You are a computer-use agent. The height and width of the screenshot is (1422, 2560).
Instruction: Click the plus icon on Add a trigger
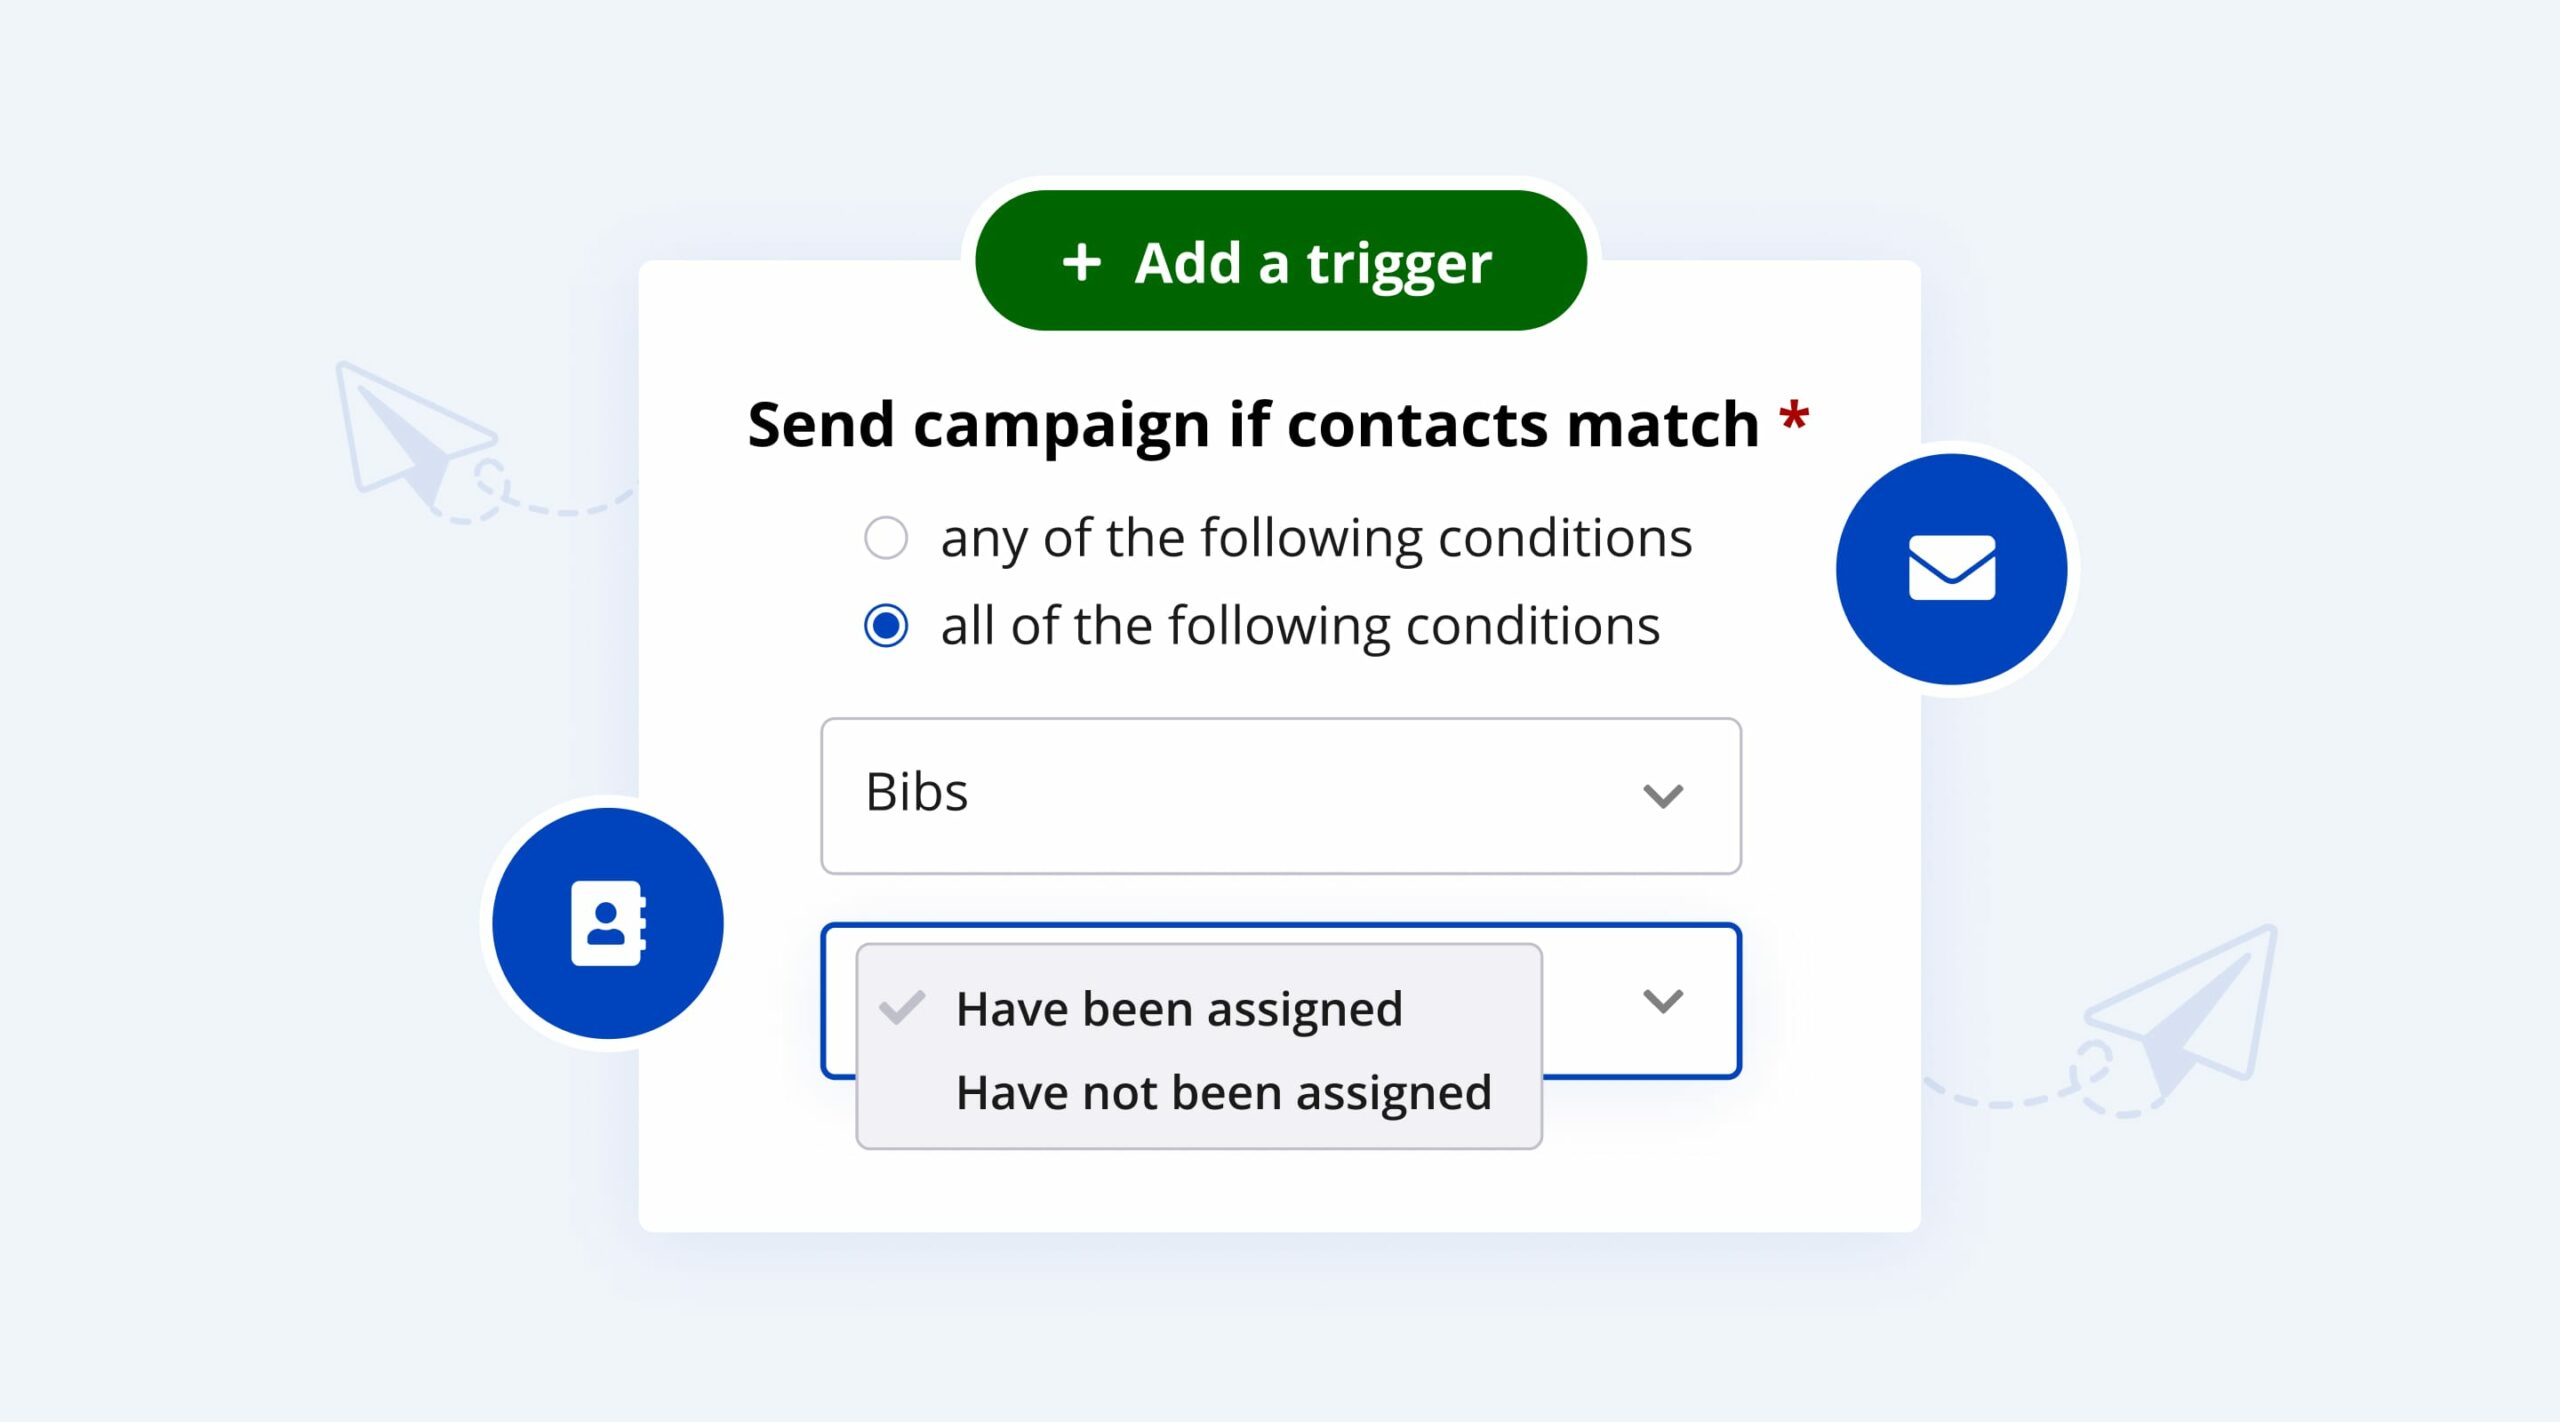[1081, 263]
